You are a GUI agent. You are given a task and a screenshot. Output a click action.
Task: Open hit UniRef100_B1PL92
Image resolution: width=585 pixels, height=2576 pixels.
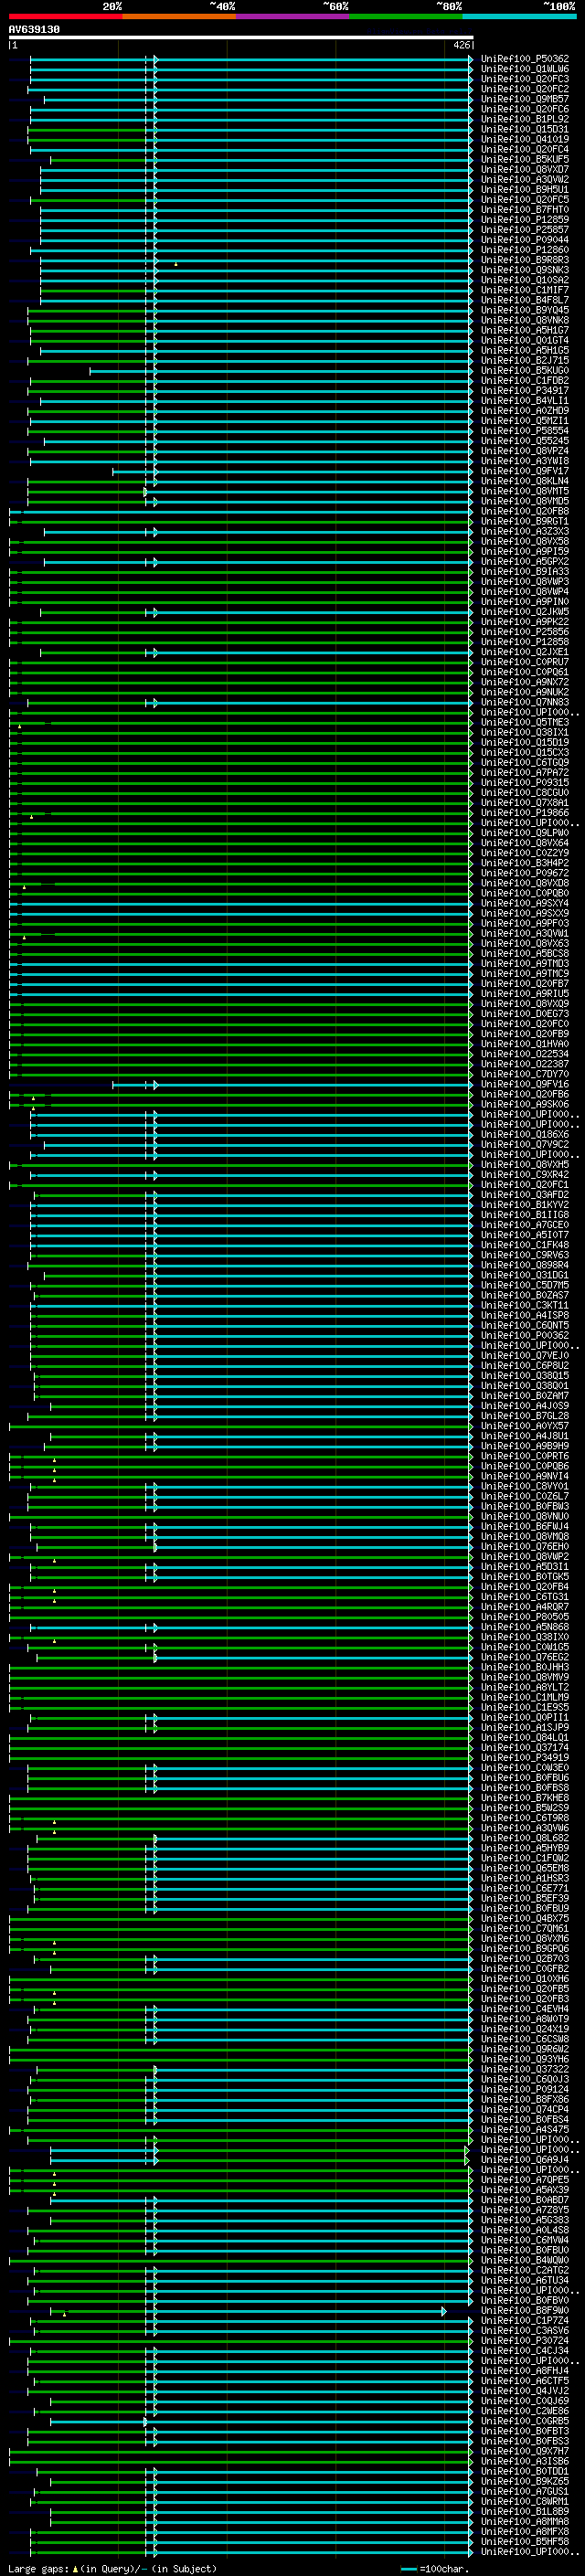pos(525,119)
